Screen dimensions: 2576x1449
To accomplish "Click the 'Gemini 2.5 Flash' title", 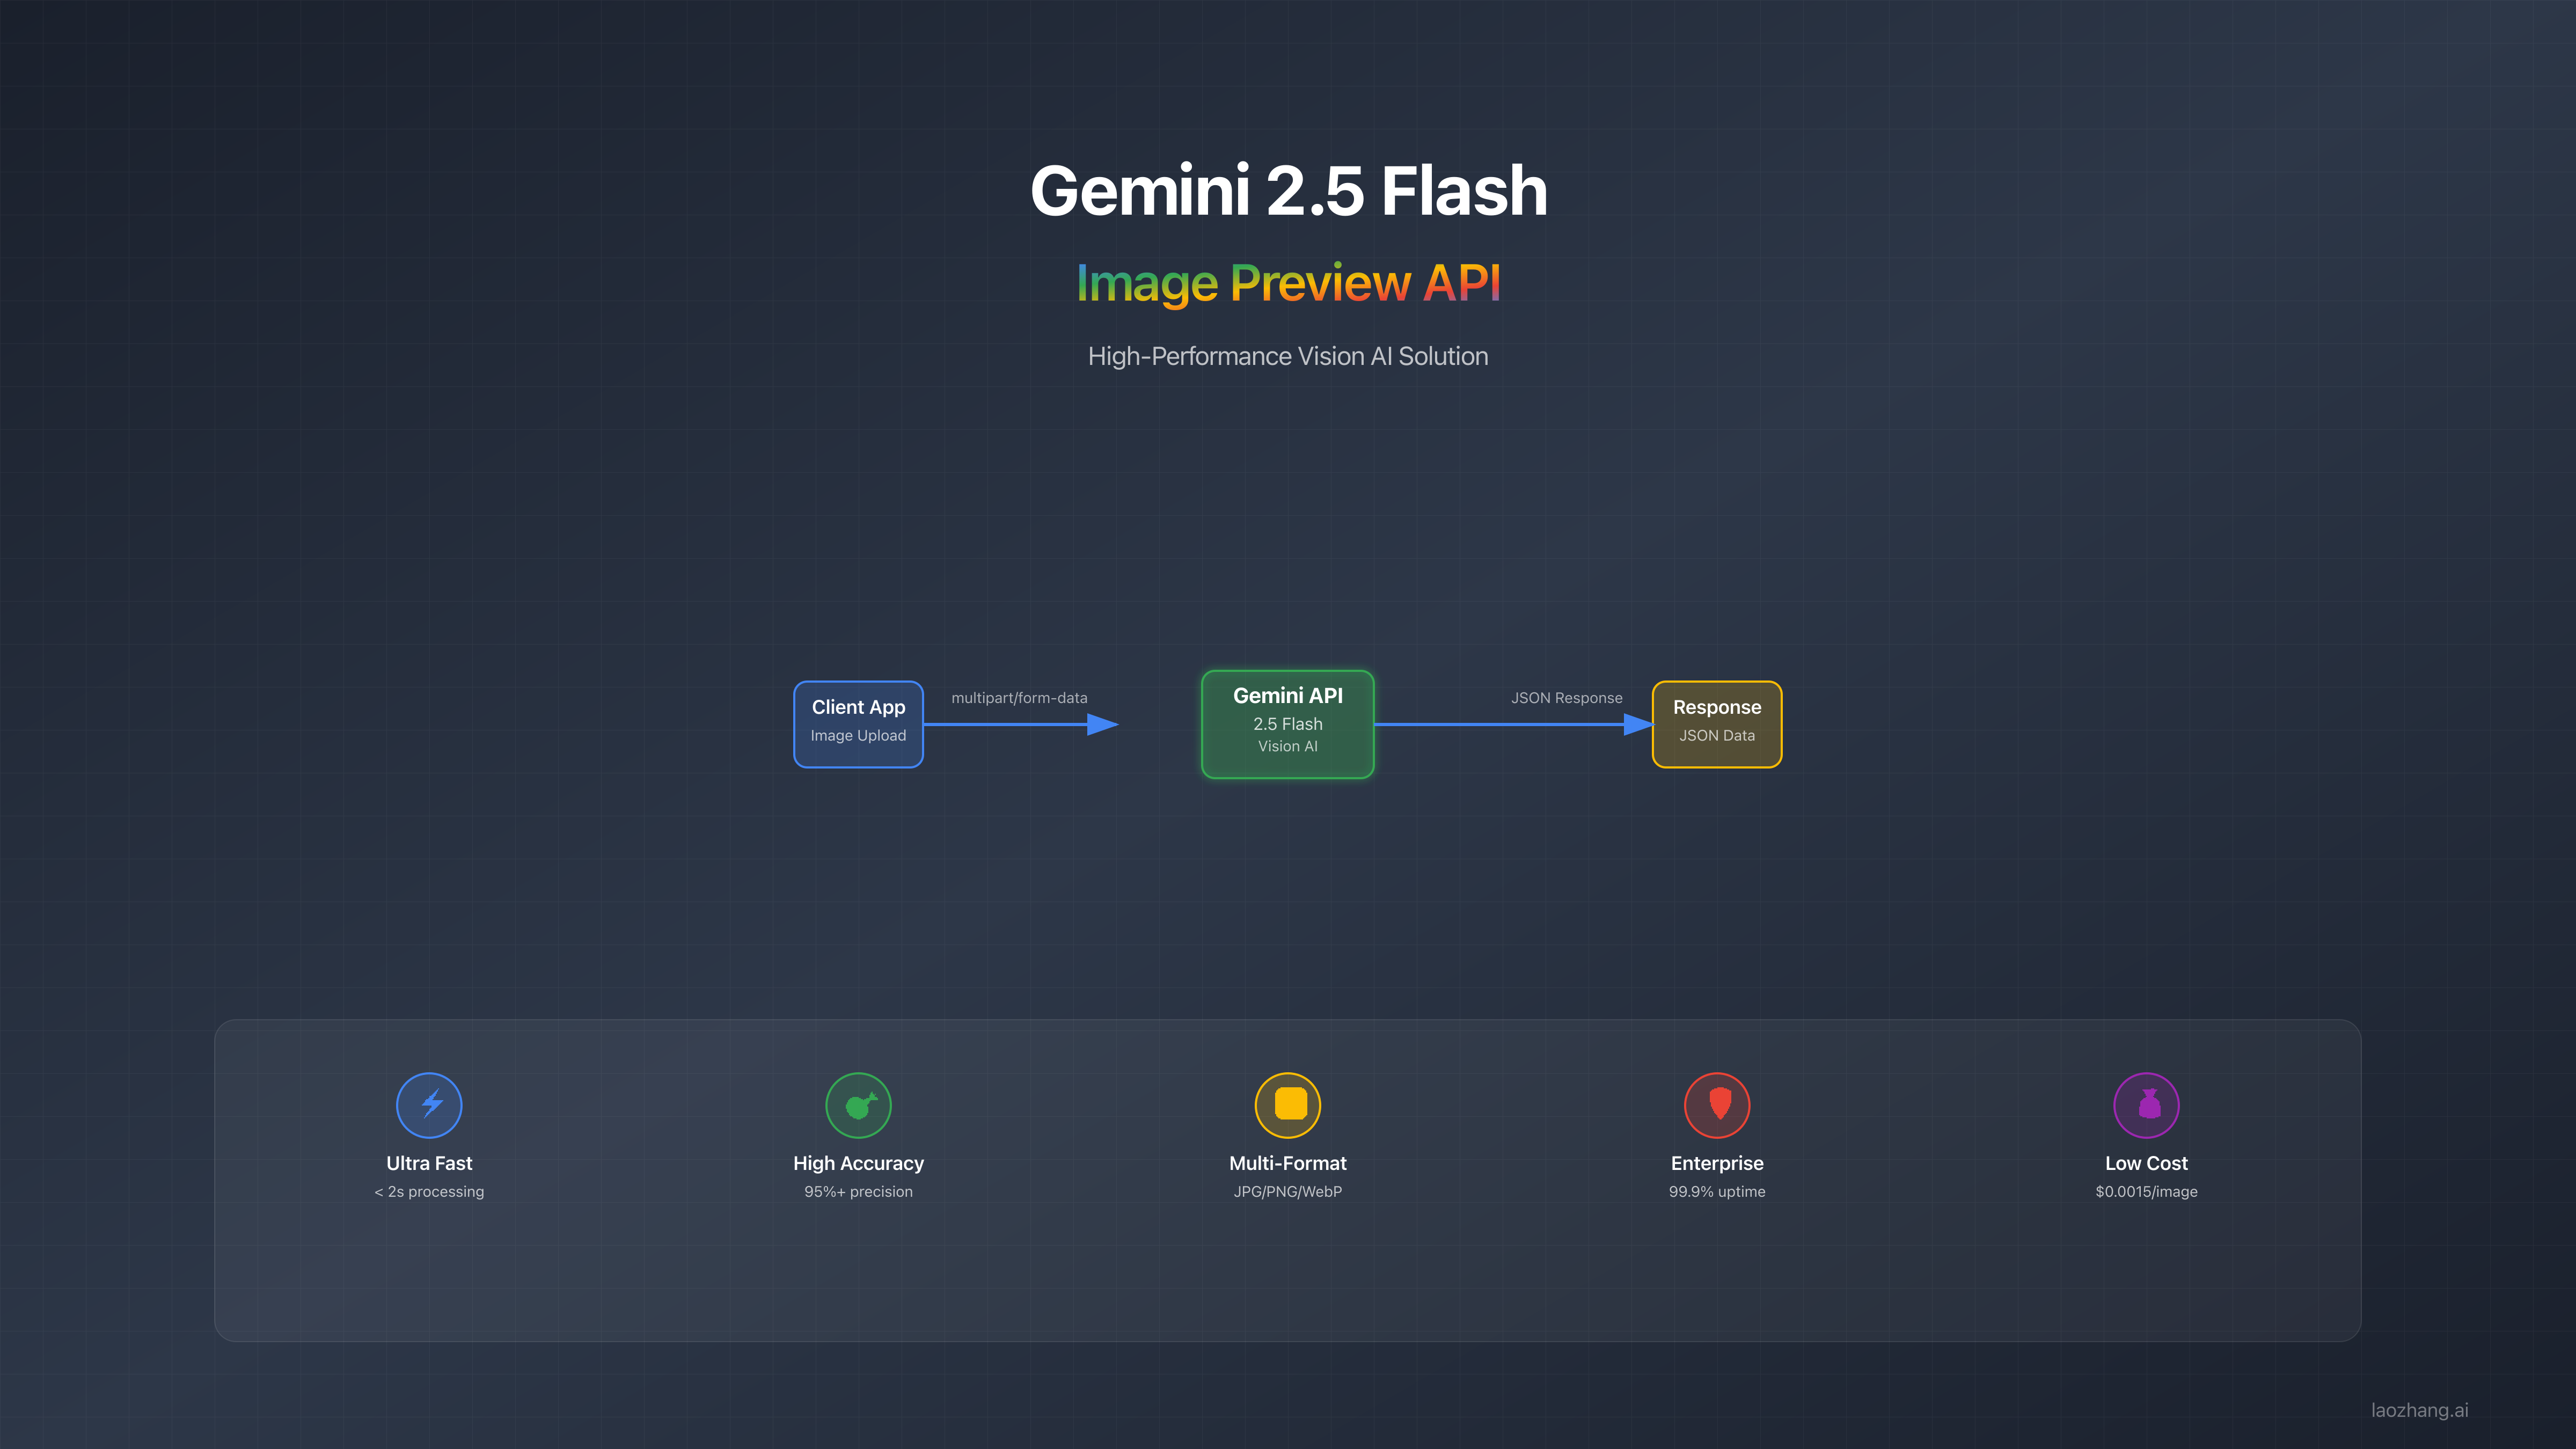I will (1288, 190).
